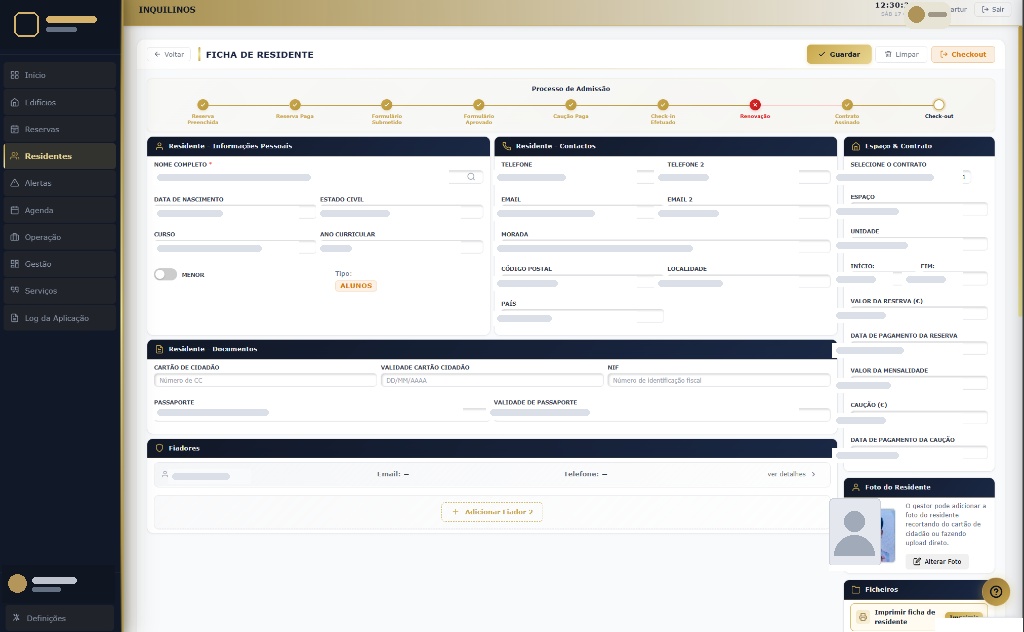Screen dimensions: 1024x632
Task: Click the Caução Paga step marker
Action: tap(571, 104)
